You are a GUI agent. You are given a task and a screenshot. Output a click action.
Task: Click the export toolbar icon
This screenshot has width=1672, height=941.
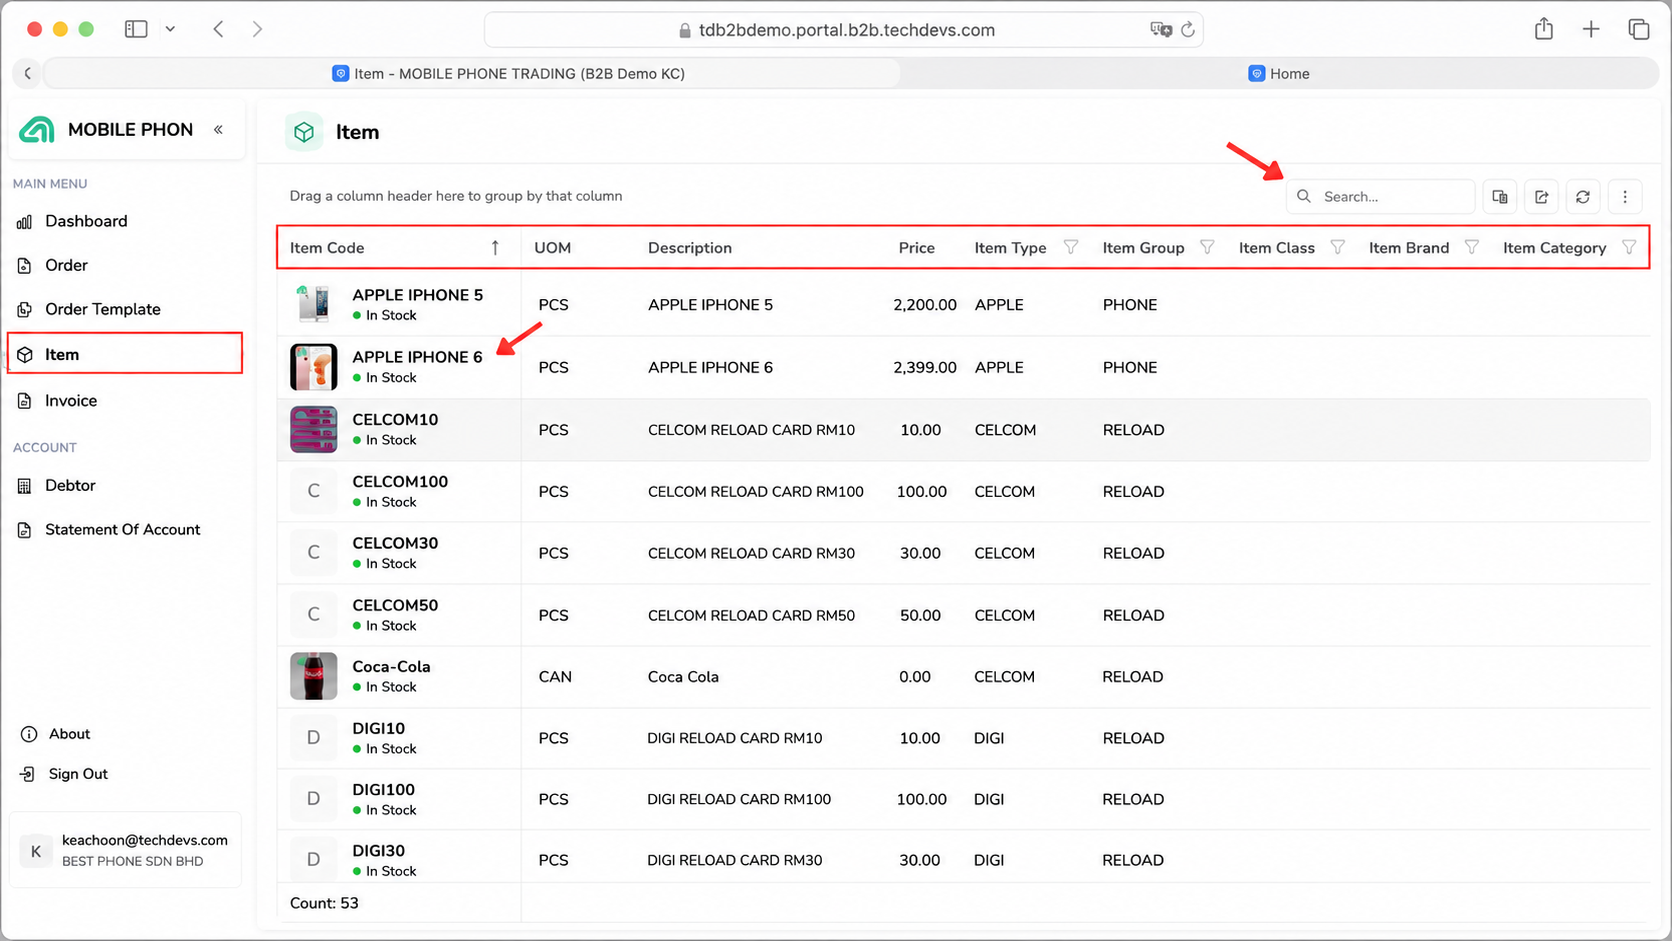(1542, 196)
